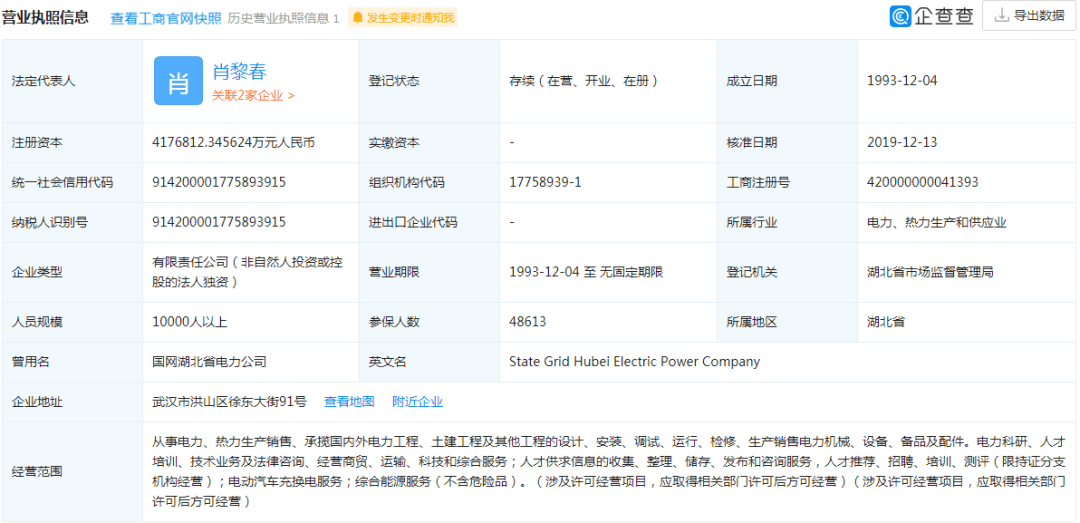Open the 查看地图 link
1080x523 pixels.
tap(349, 401)
